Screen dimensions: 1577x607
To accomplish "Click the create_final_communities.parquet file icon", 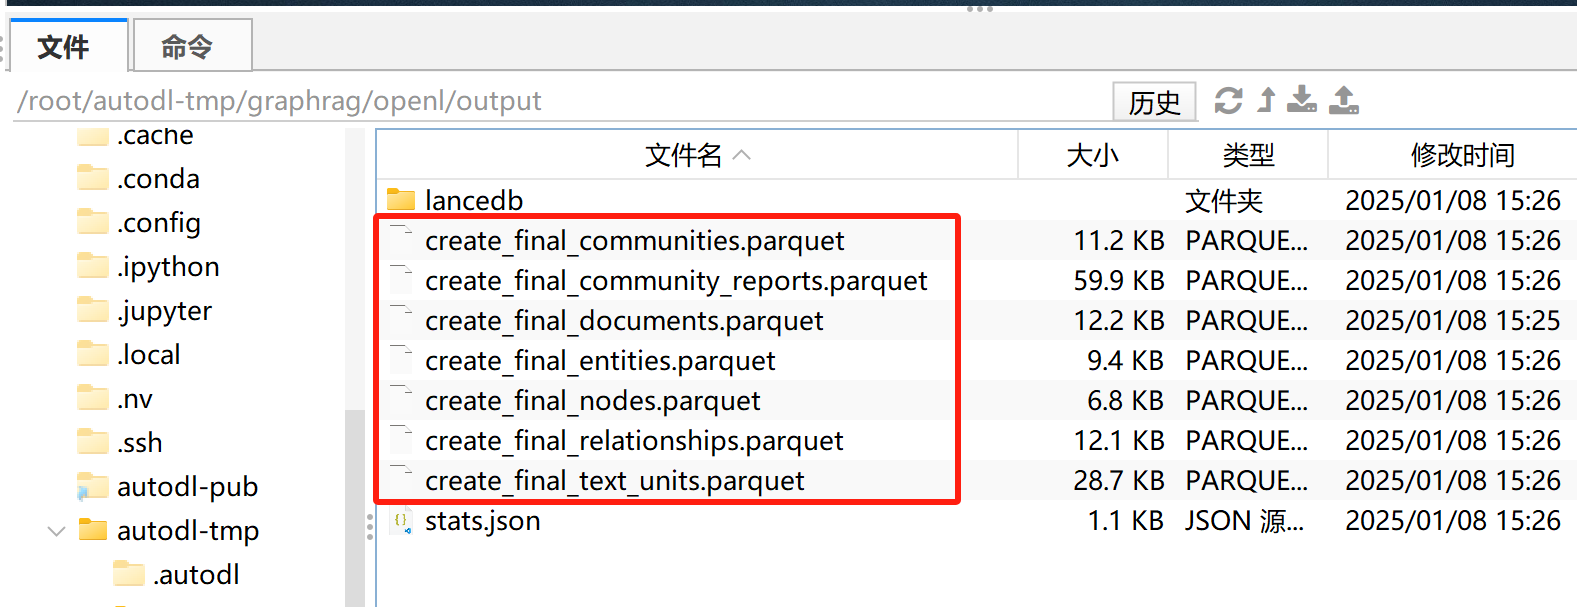I will [x=401, y=240].
